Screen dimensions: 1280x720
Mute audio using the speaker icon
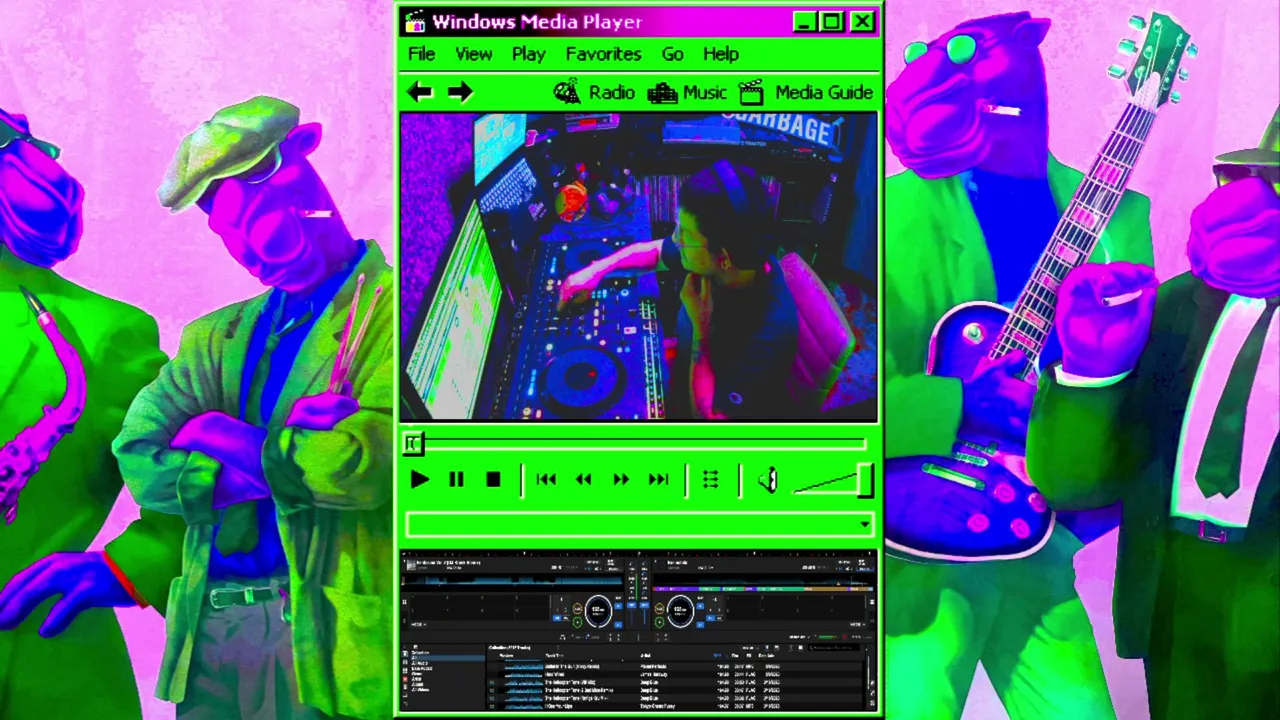point(767,481)
